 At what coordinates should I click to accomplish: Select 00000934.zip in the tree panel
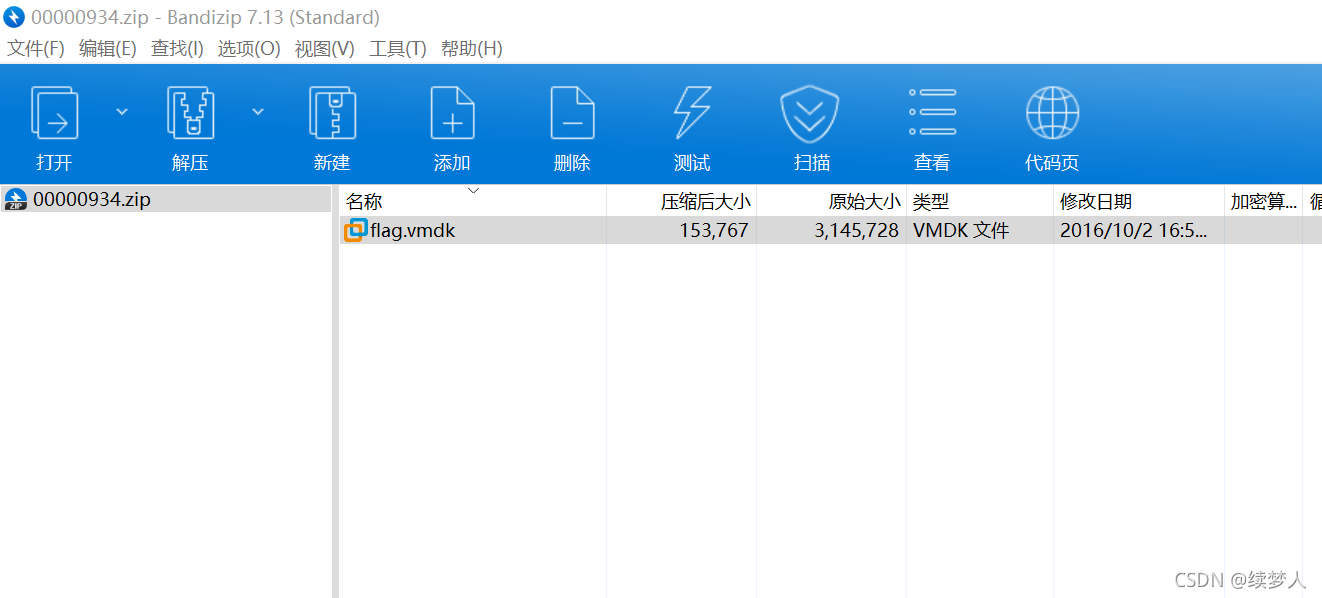[166, 199]
